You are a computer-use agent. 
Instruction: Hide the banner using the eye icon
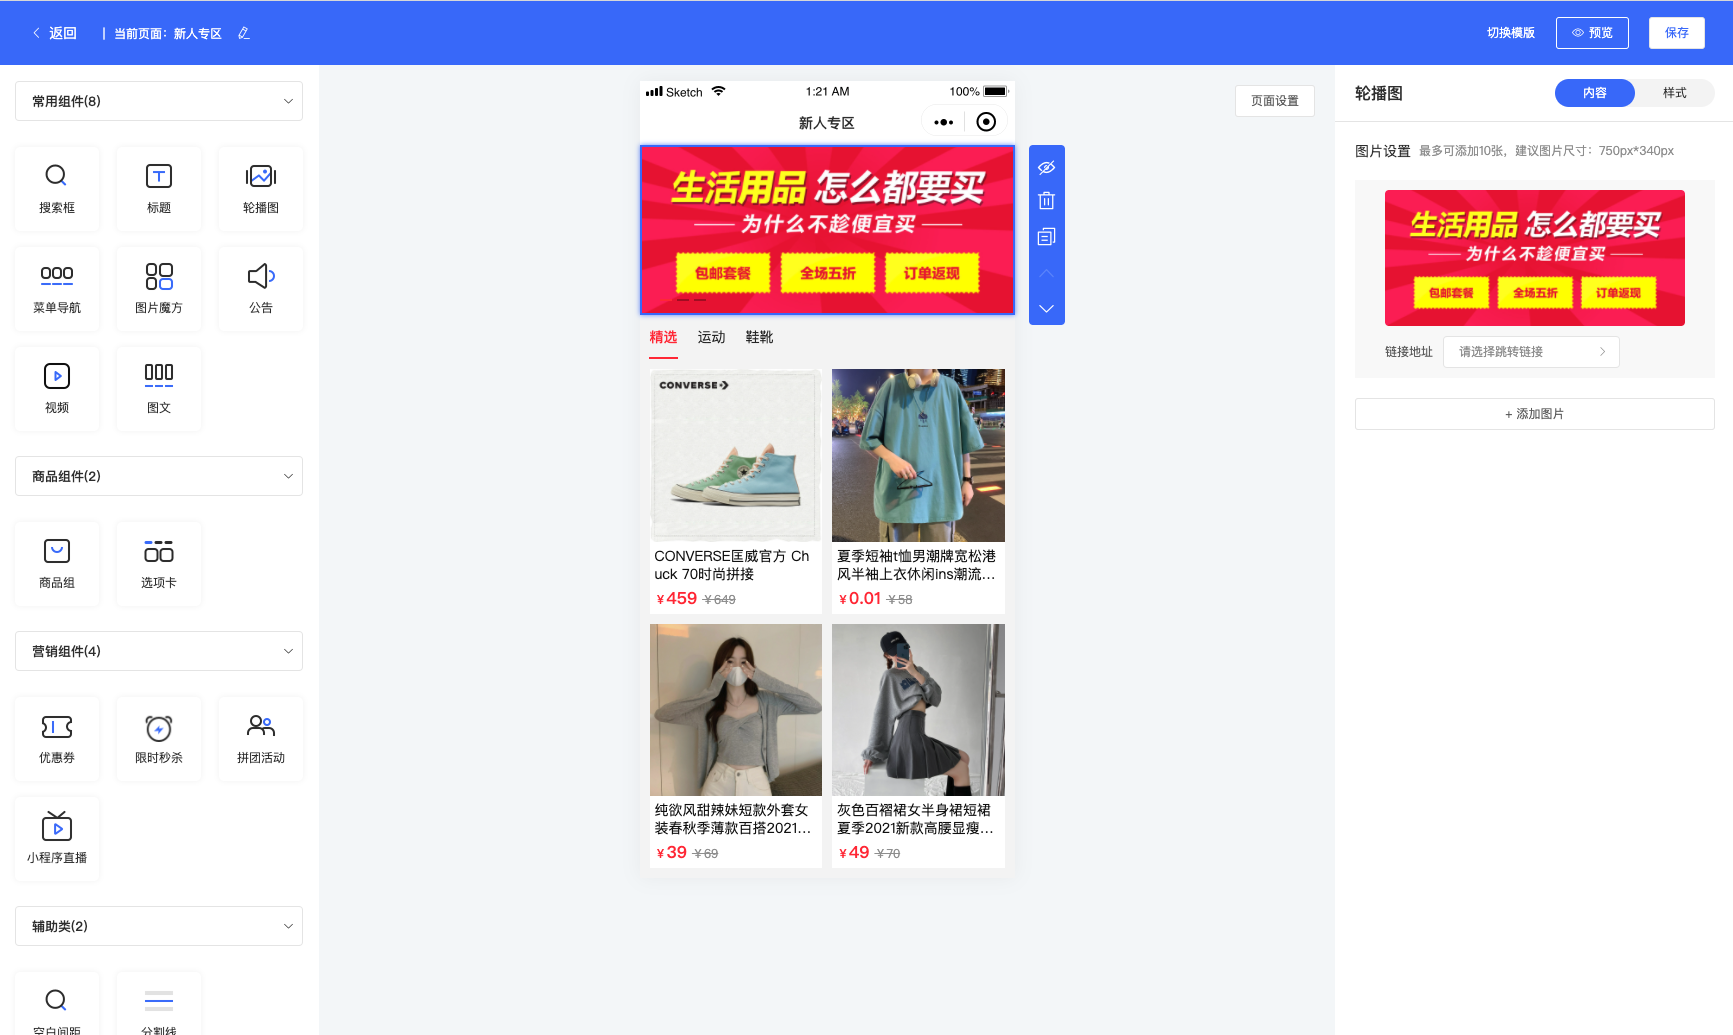point(1046,167)
